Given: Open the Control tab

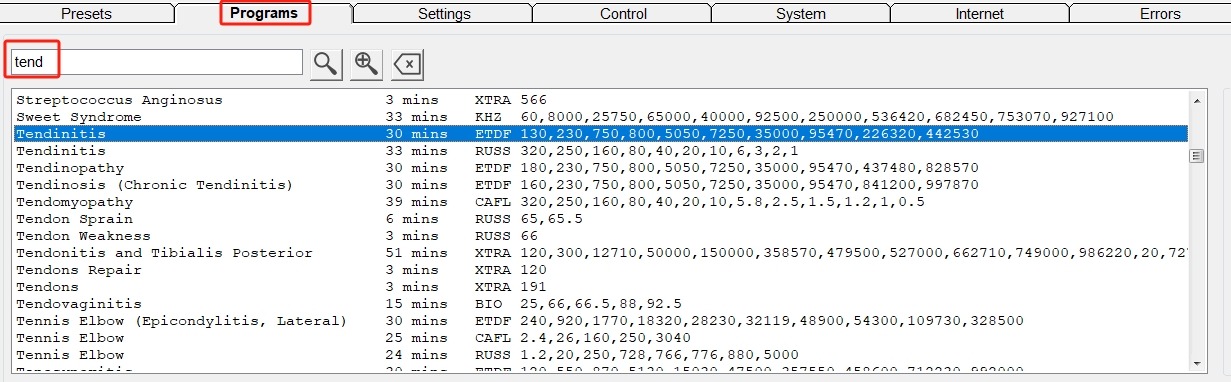Looking at the screenshot, I should [622, 14].
